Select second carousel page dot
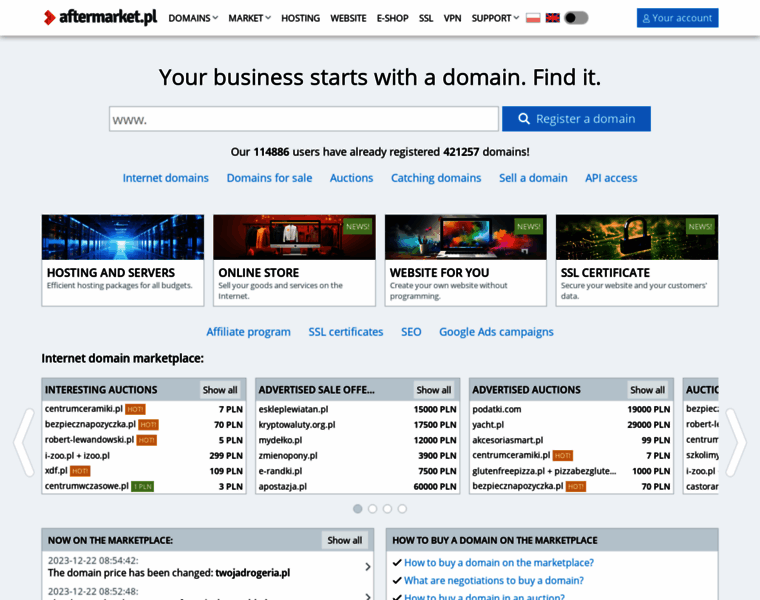The height and width of the screenshot is (600, 760). (372, 509)
